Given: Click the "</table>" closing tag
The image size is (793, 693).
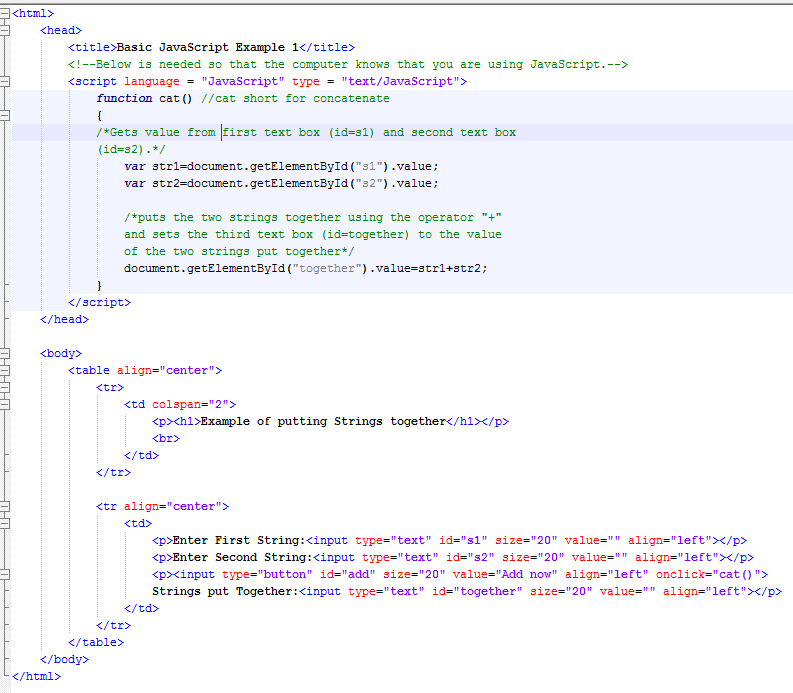Looking at the screenshot, I should pos(96,642).
